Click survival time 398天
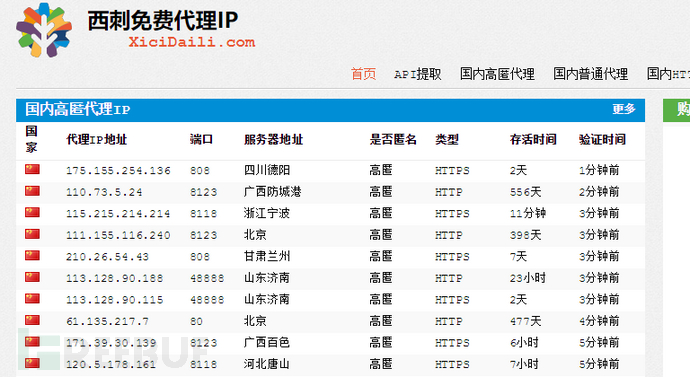The height and width of the screenshot is (377, 690). coord(525,235)
